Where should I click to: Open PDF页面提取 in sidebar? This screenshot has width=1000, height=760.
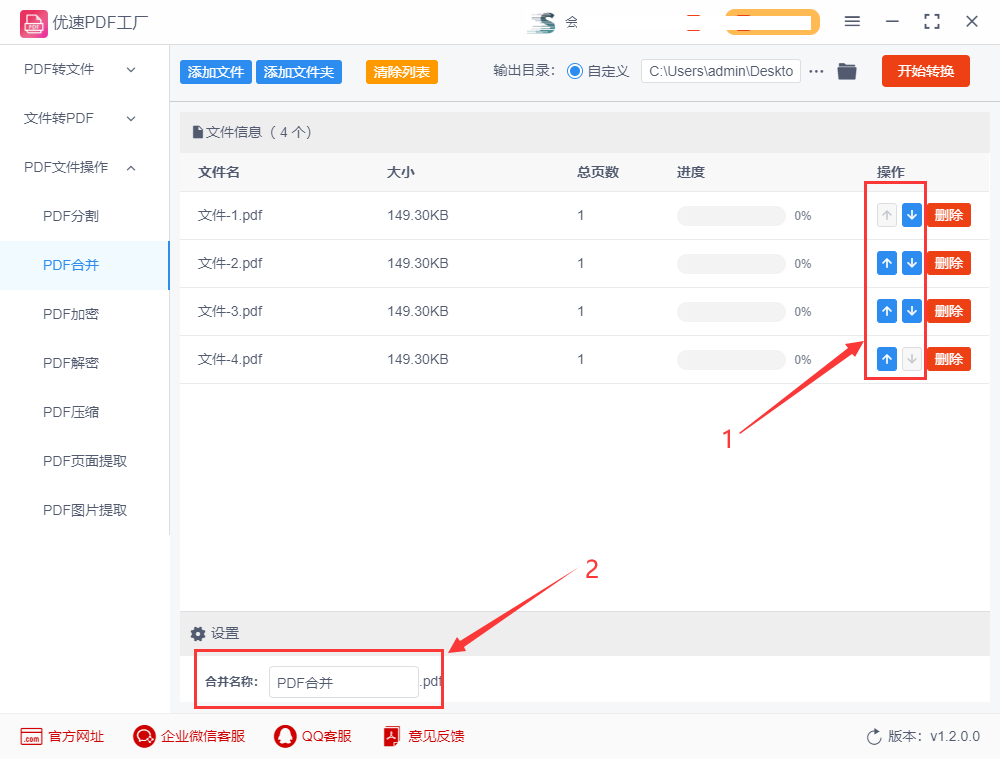coord(85,461)
